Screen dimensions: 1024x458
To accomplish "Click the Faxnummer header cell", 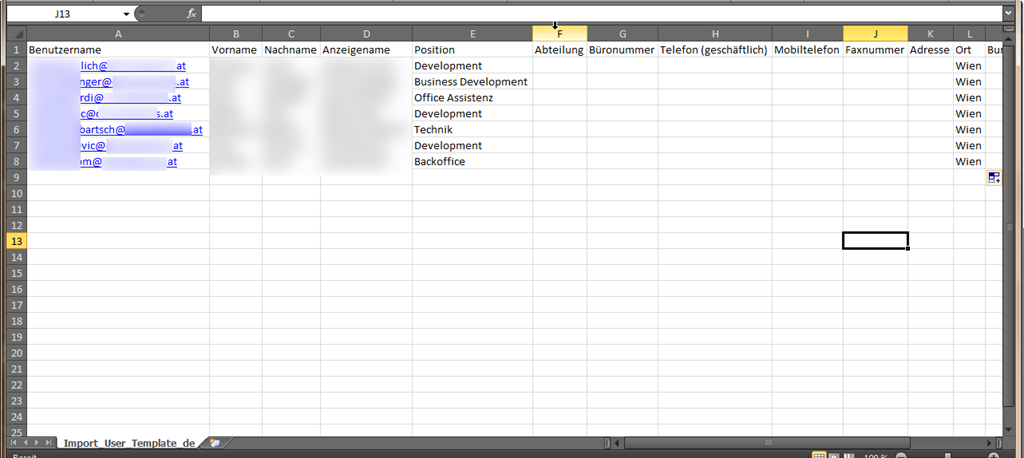I will coord(876,50).
